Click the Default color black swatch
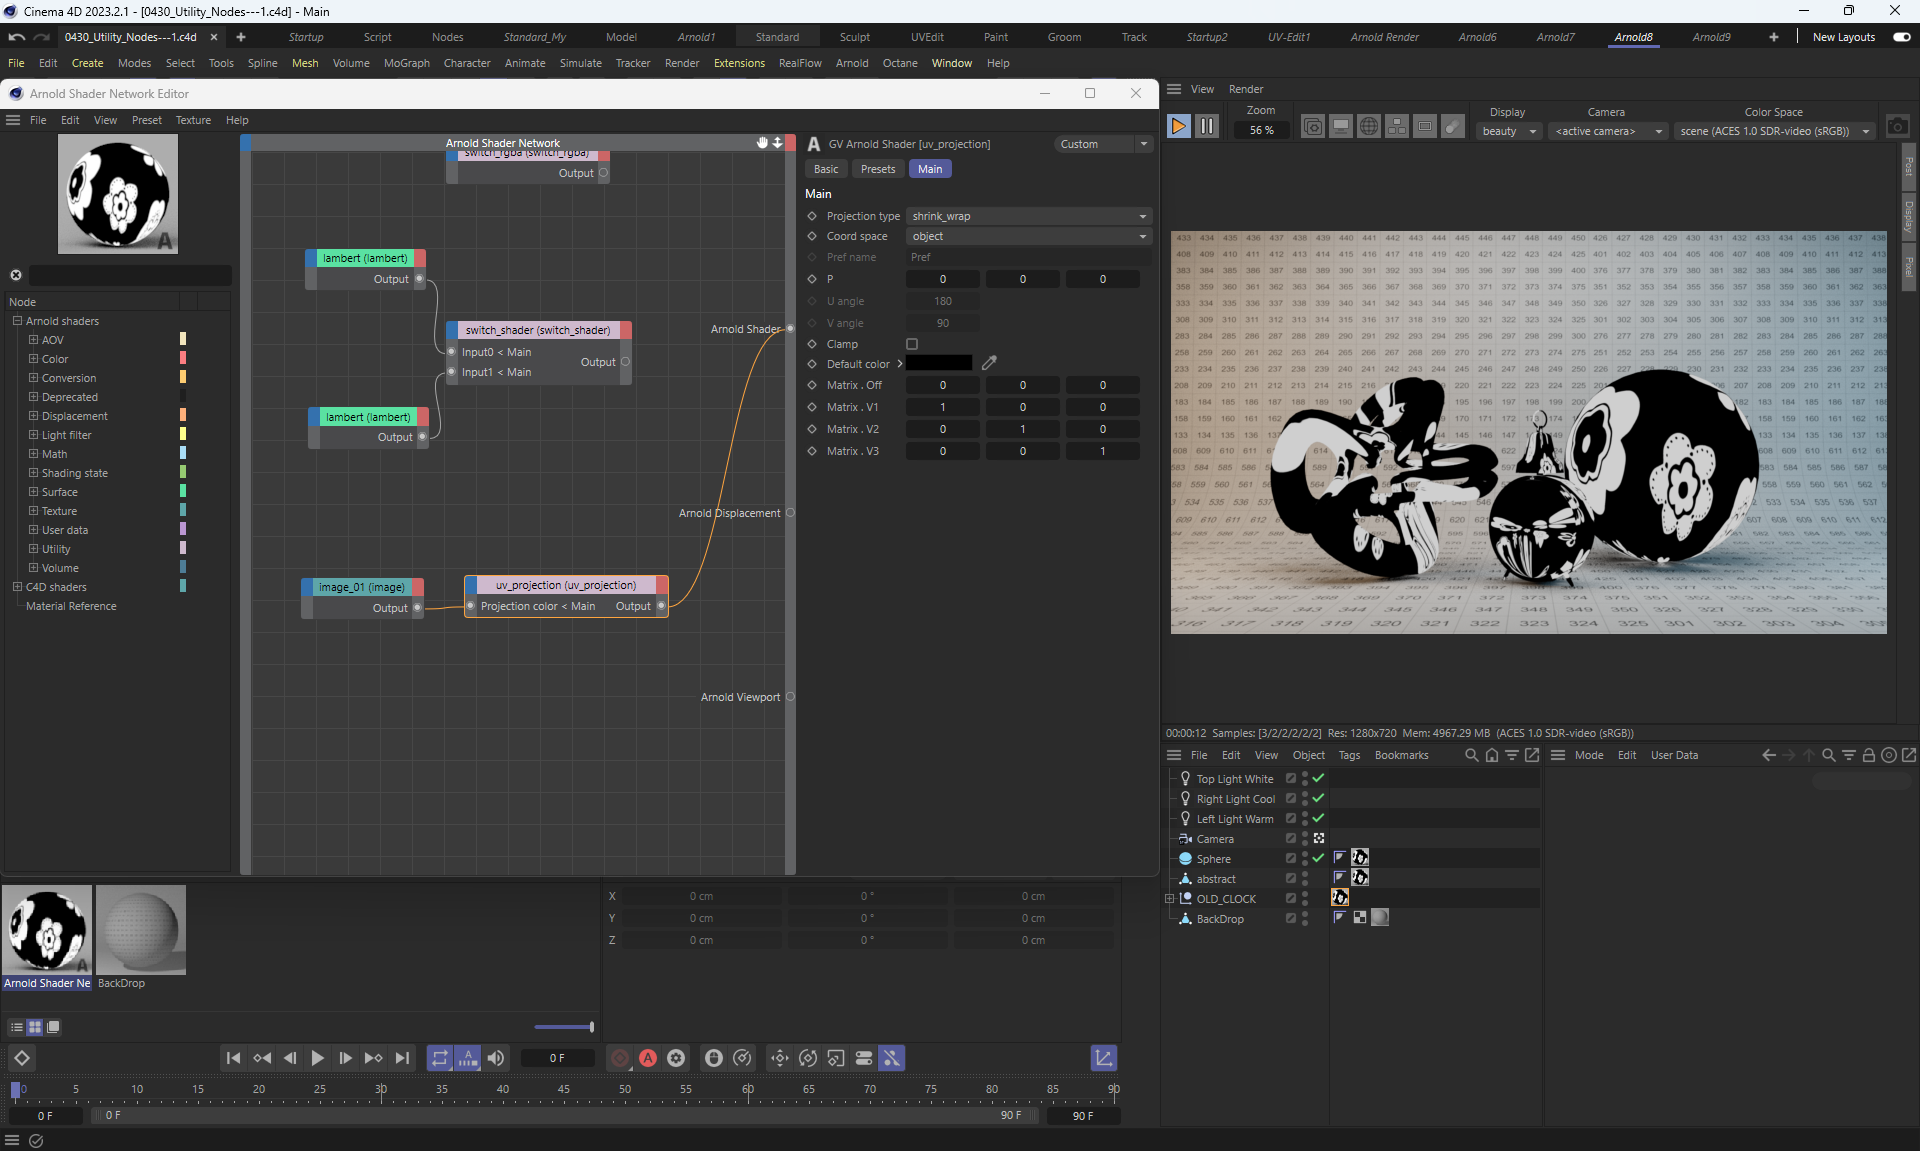 pos(938,364)
